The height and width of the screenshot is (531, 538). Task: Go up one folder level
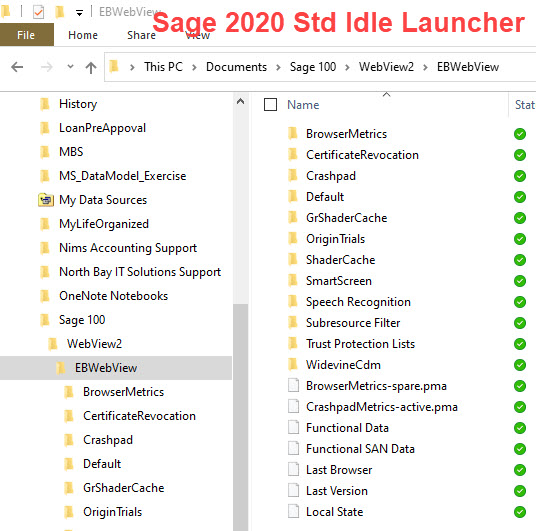point(91,67)
